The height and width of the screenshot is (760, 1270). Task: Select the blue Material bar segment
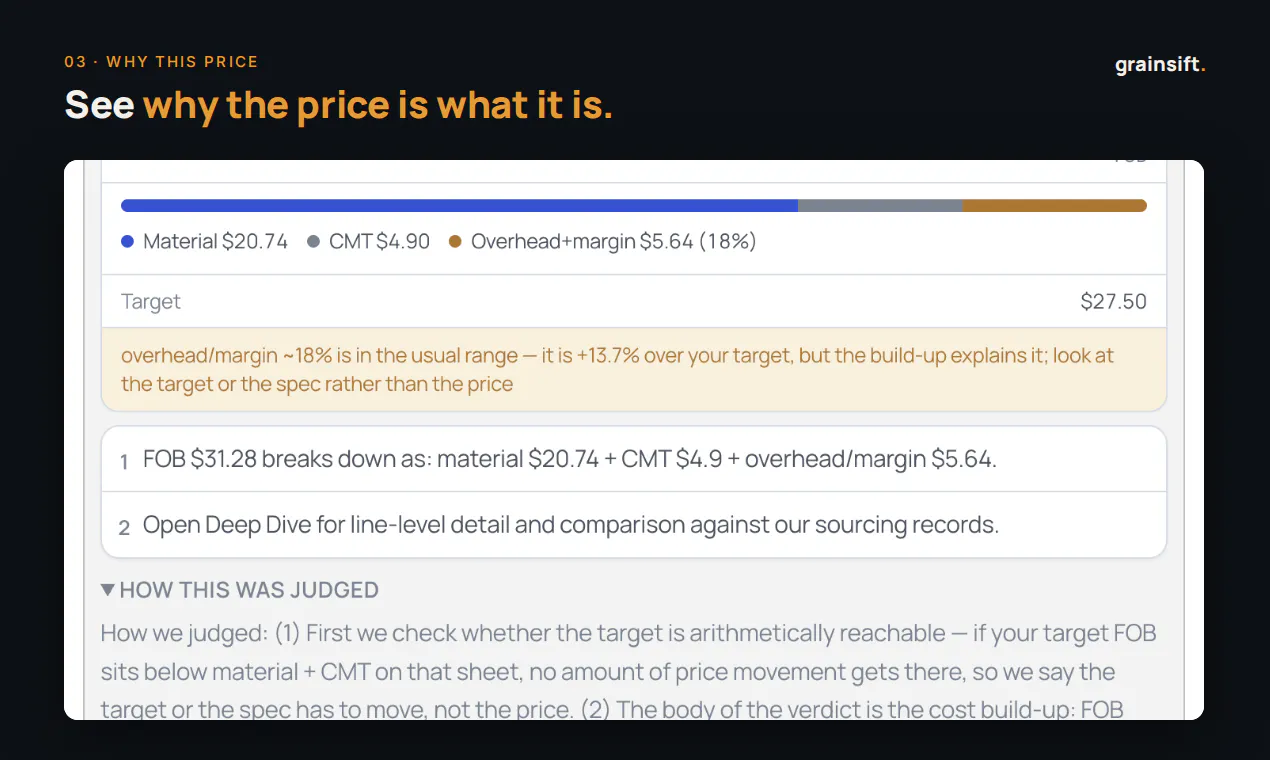[x=459, y=206]
